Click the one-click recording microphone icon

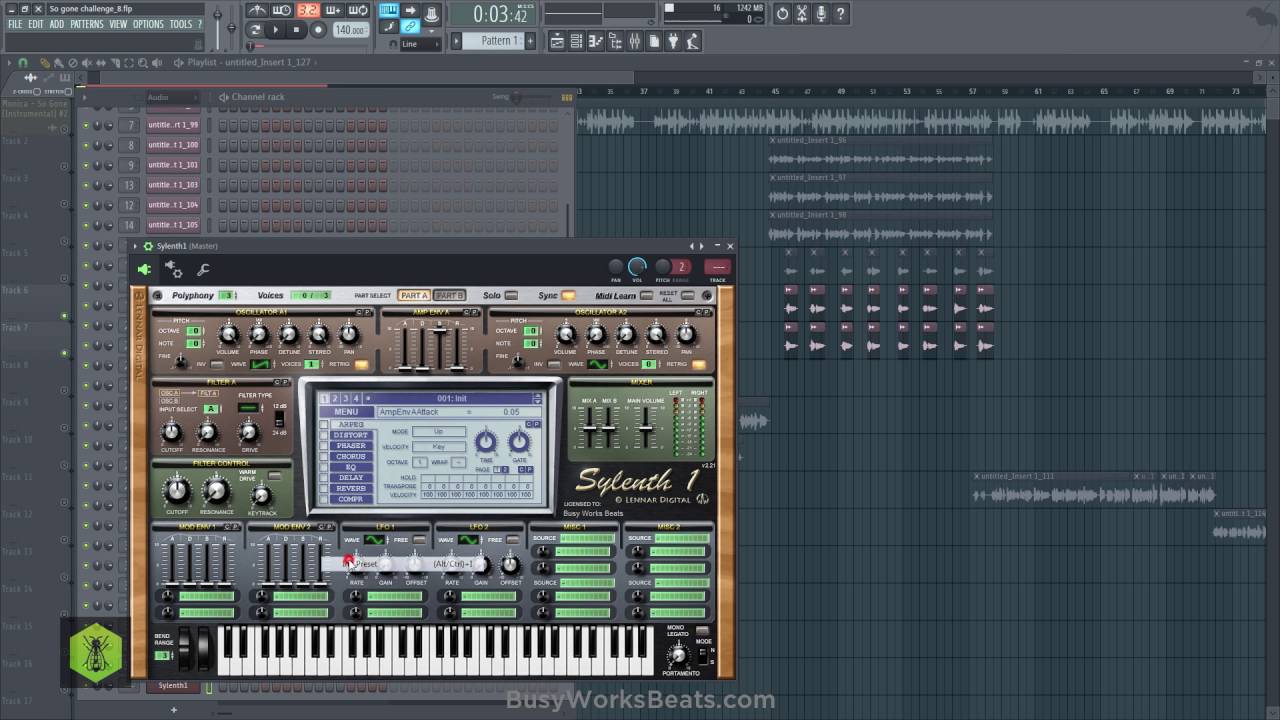(x=821, y=14)
